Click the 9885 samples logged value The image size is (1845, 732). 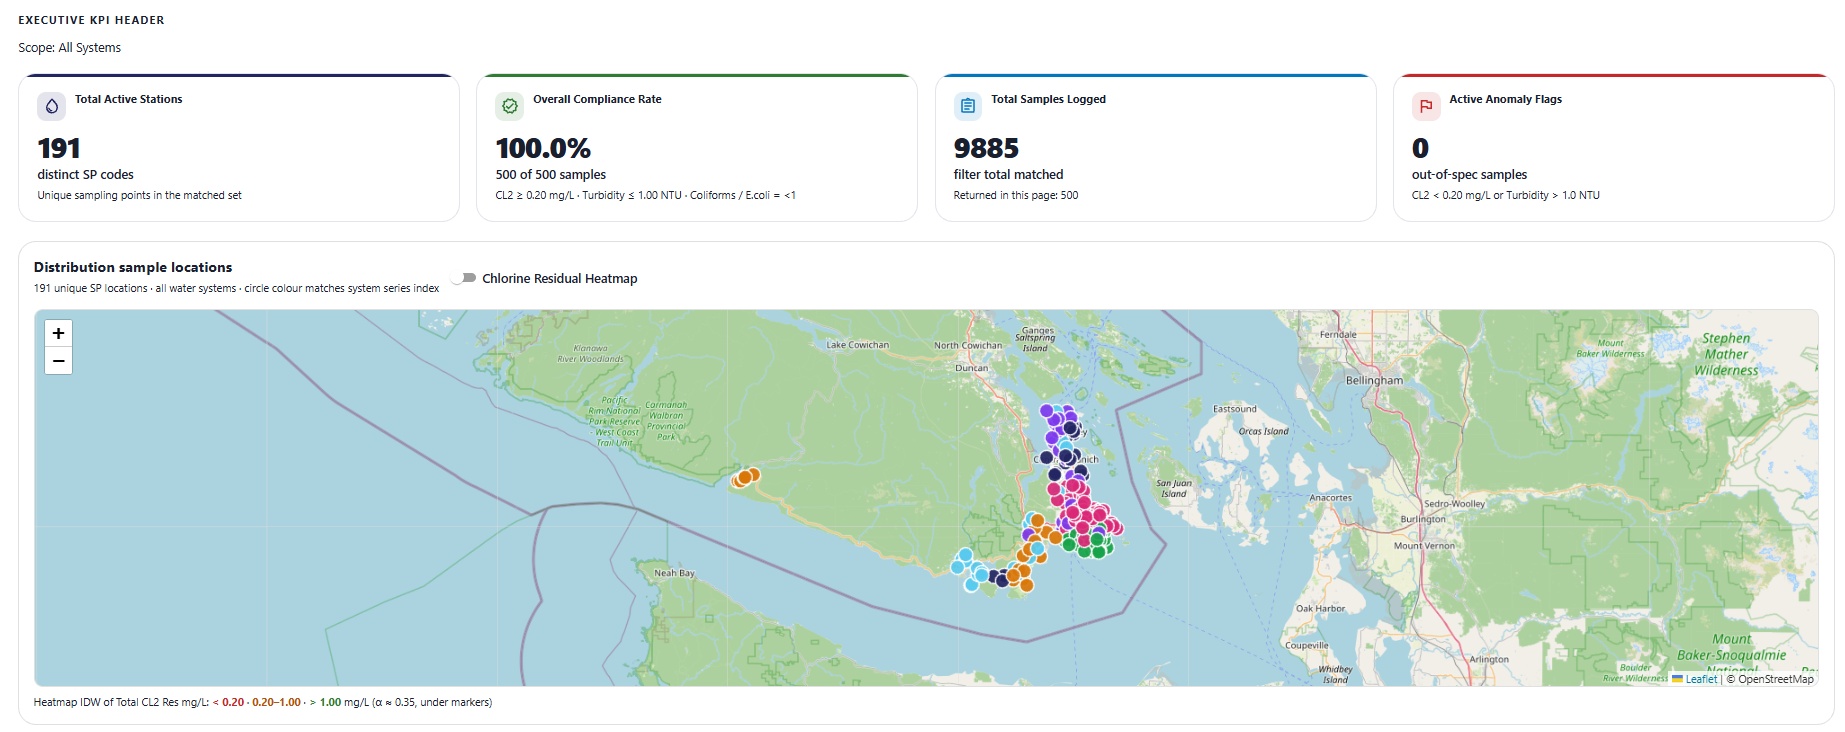(986, 148)
